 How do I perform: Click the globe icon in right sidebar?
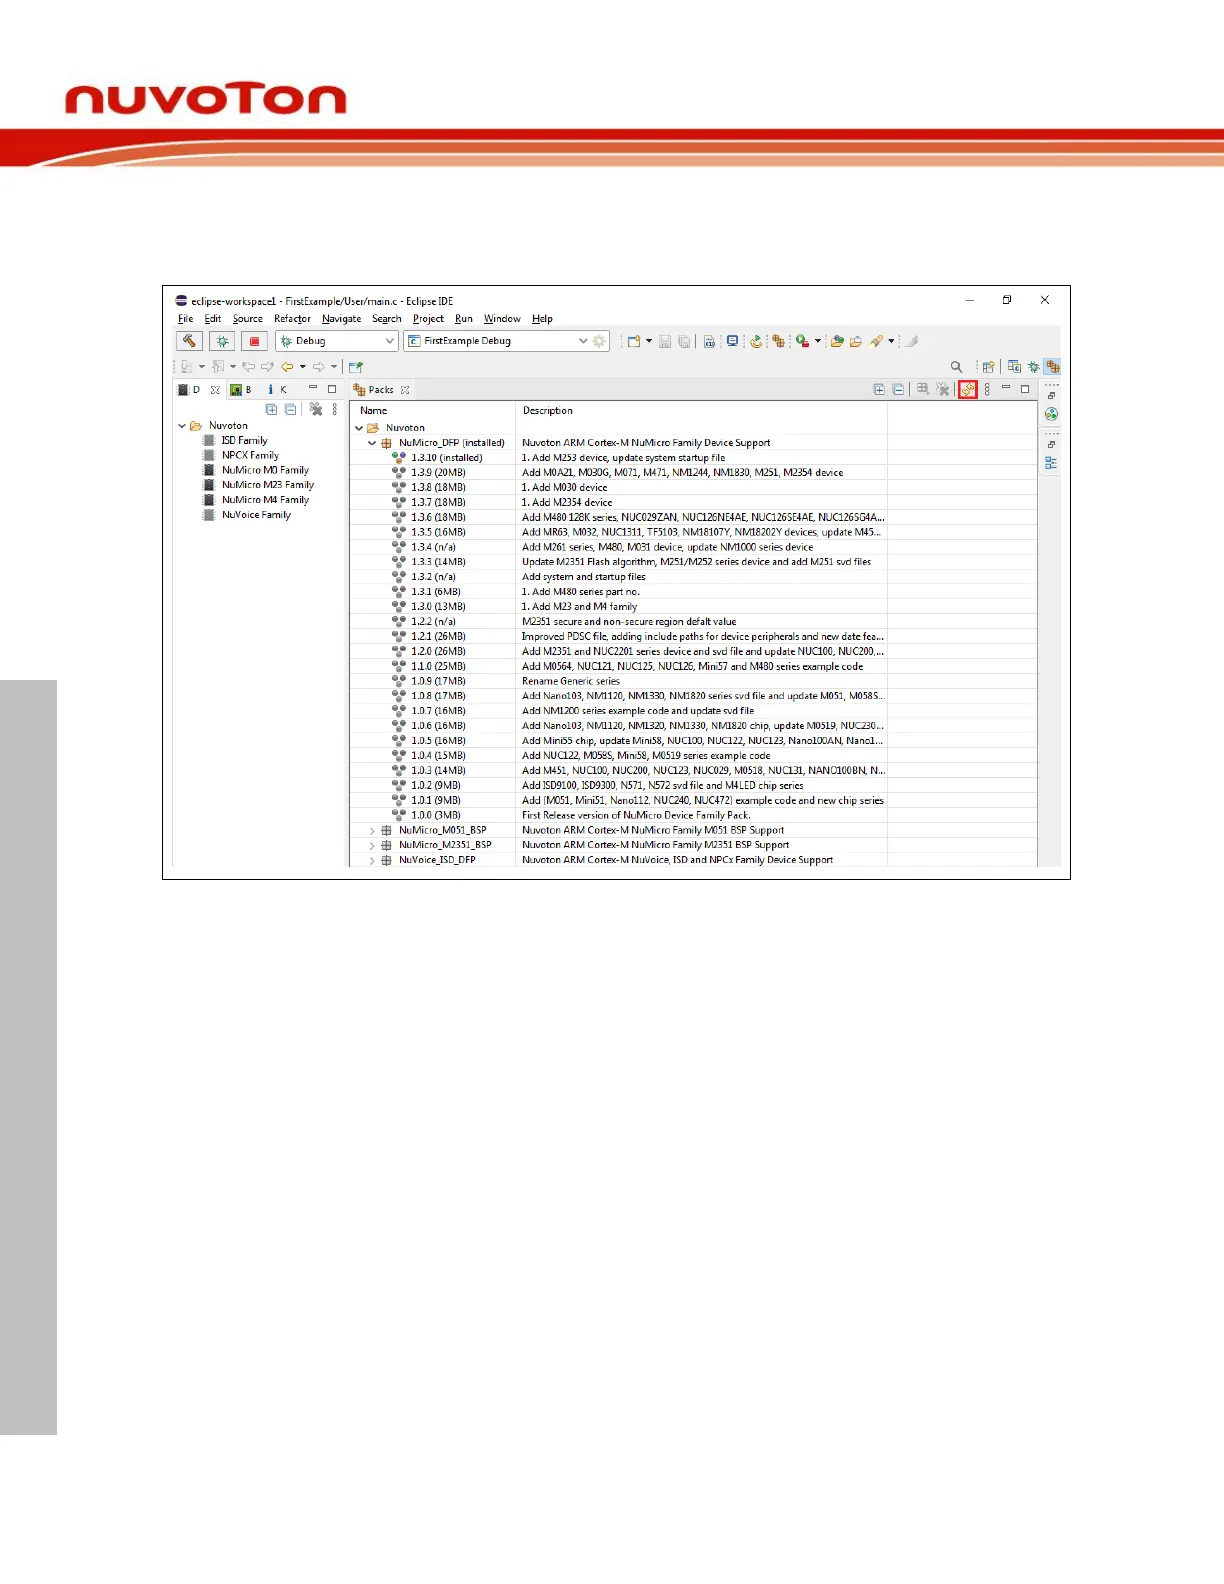pos(1051,414)
